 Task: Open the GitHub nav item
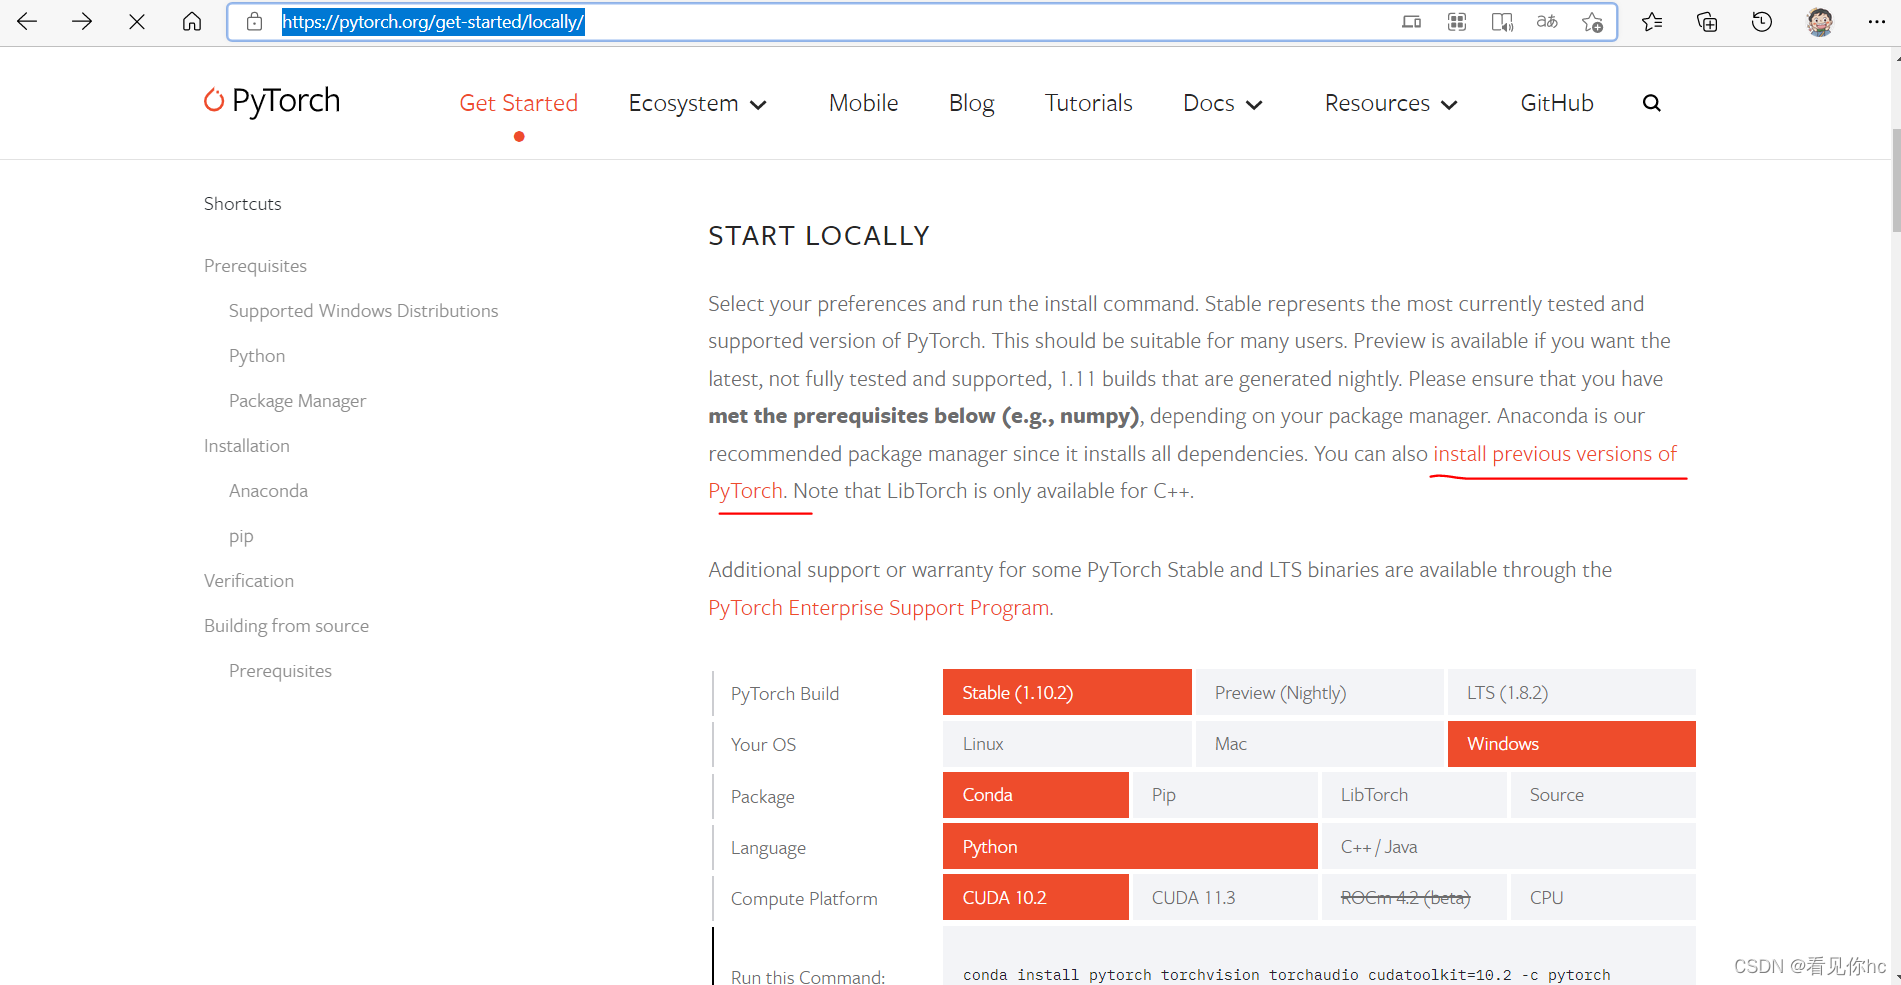coord(1557,103)
